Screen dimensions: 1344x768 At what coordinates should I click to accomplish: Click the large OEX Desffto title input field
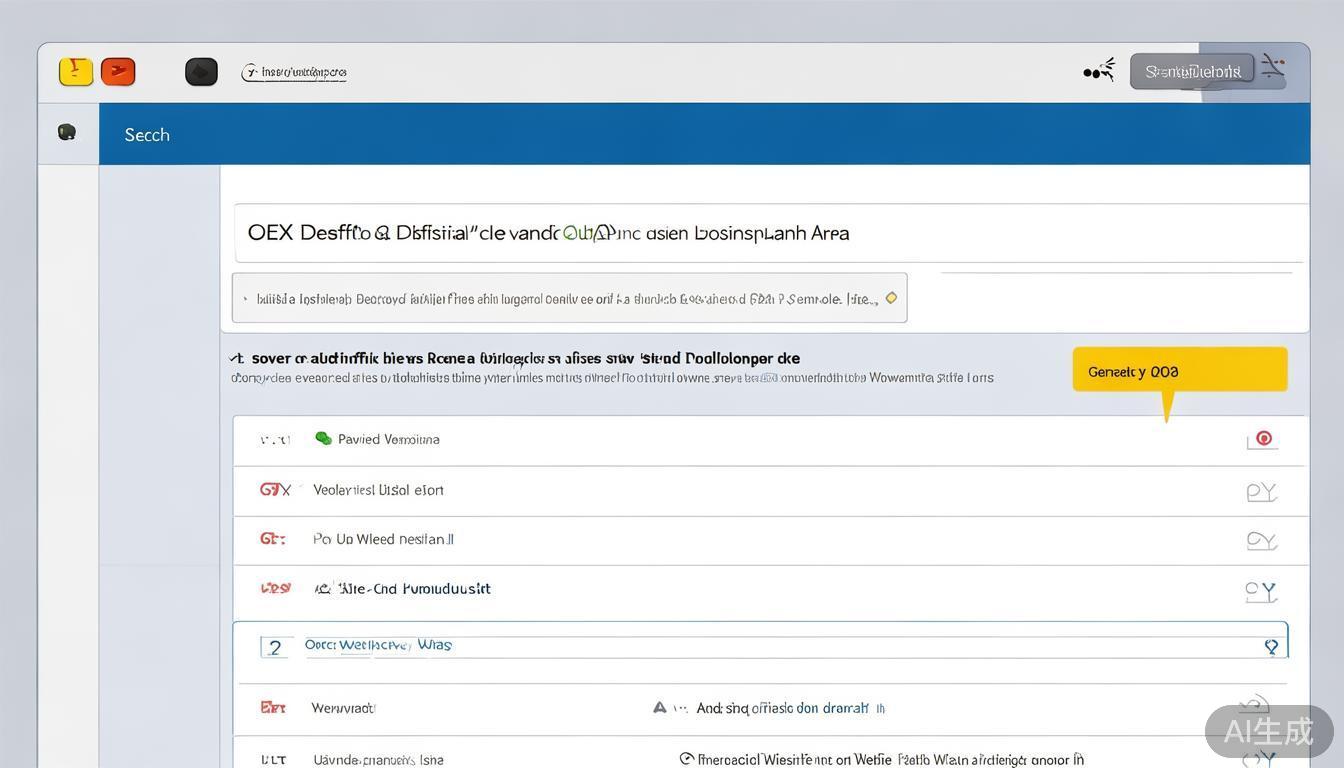[x=770, y=233]
